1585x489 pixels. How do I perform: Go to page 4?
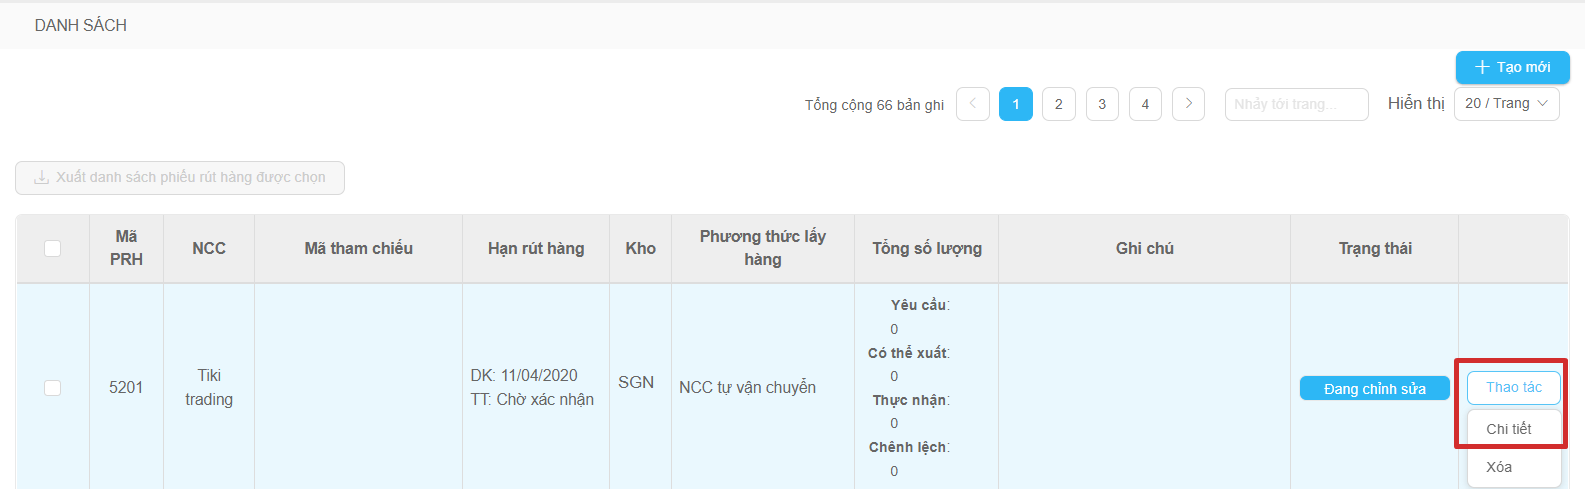pyautogui.click(x=1145, y=104)
